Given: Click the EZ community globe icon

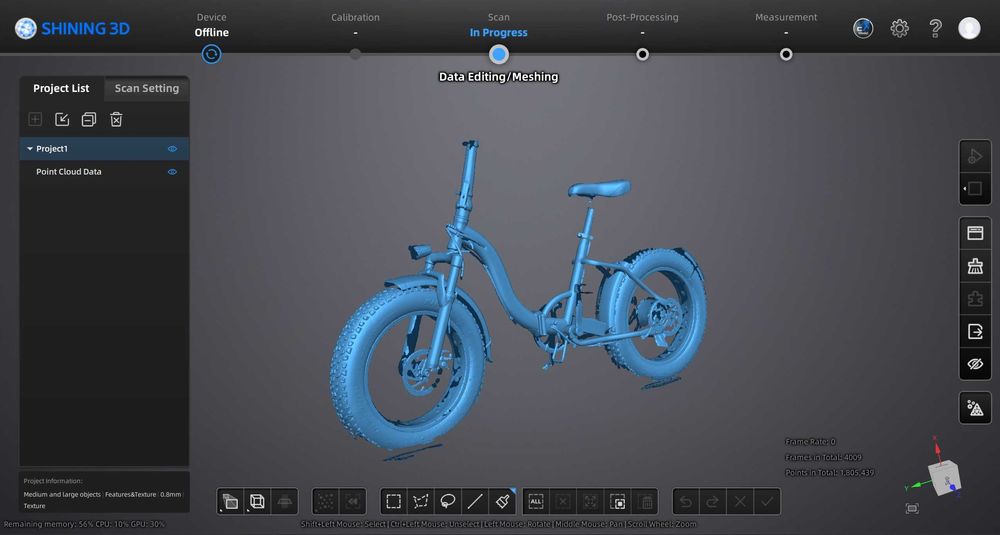Looking at the screenshot, I should (x=863, y=28).
